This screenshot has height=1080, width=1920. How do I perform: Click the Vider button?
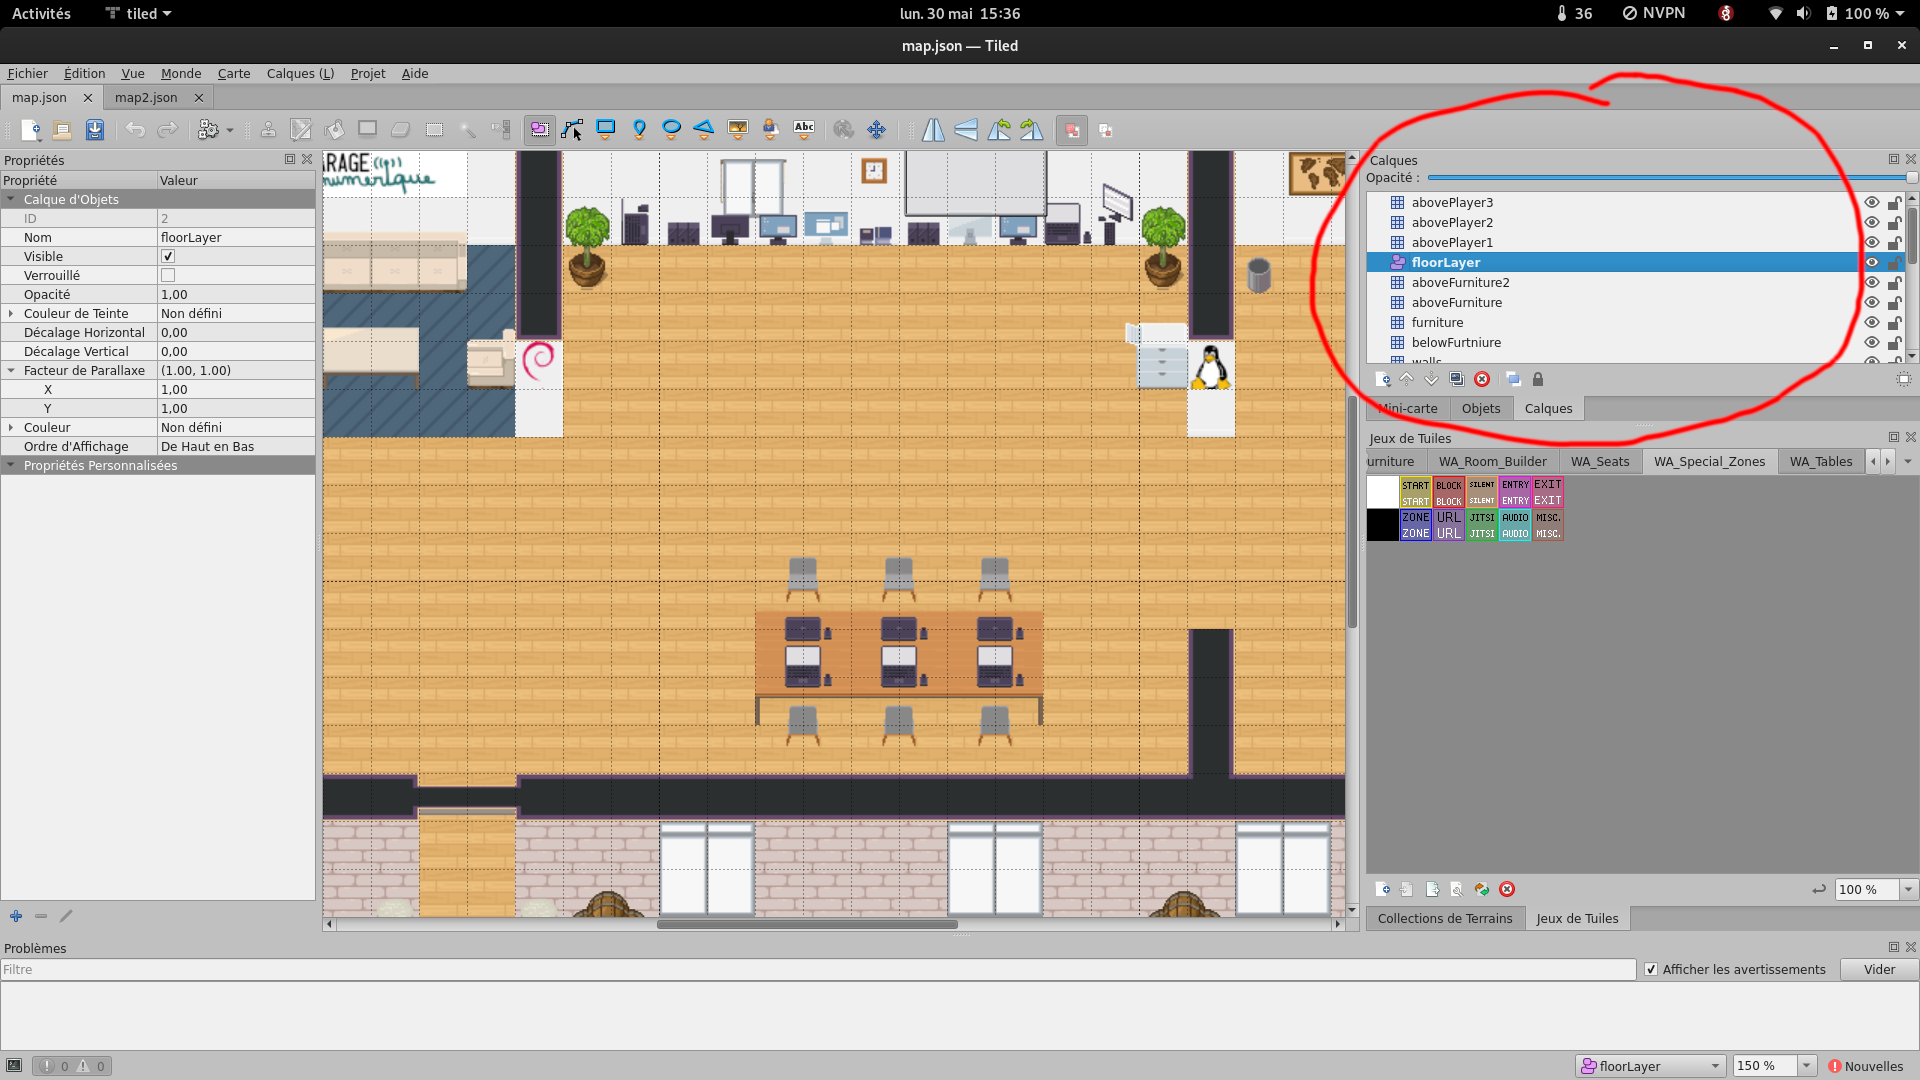pos(1879,970)
